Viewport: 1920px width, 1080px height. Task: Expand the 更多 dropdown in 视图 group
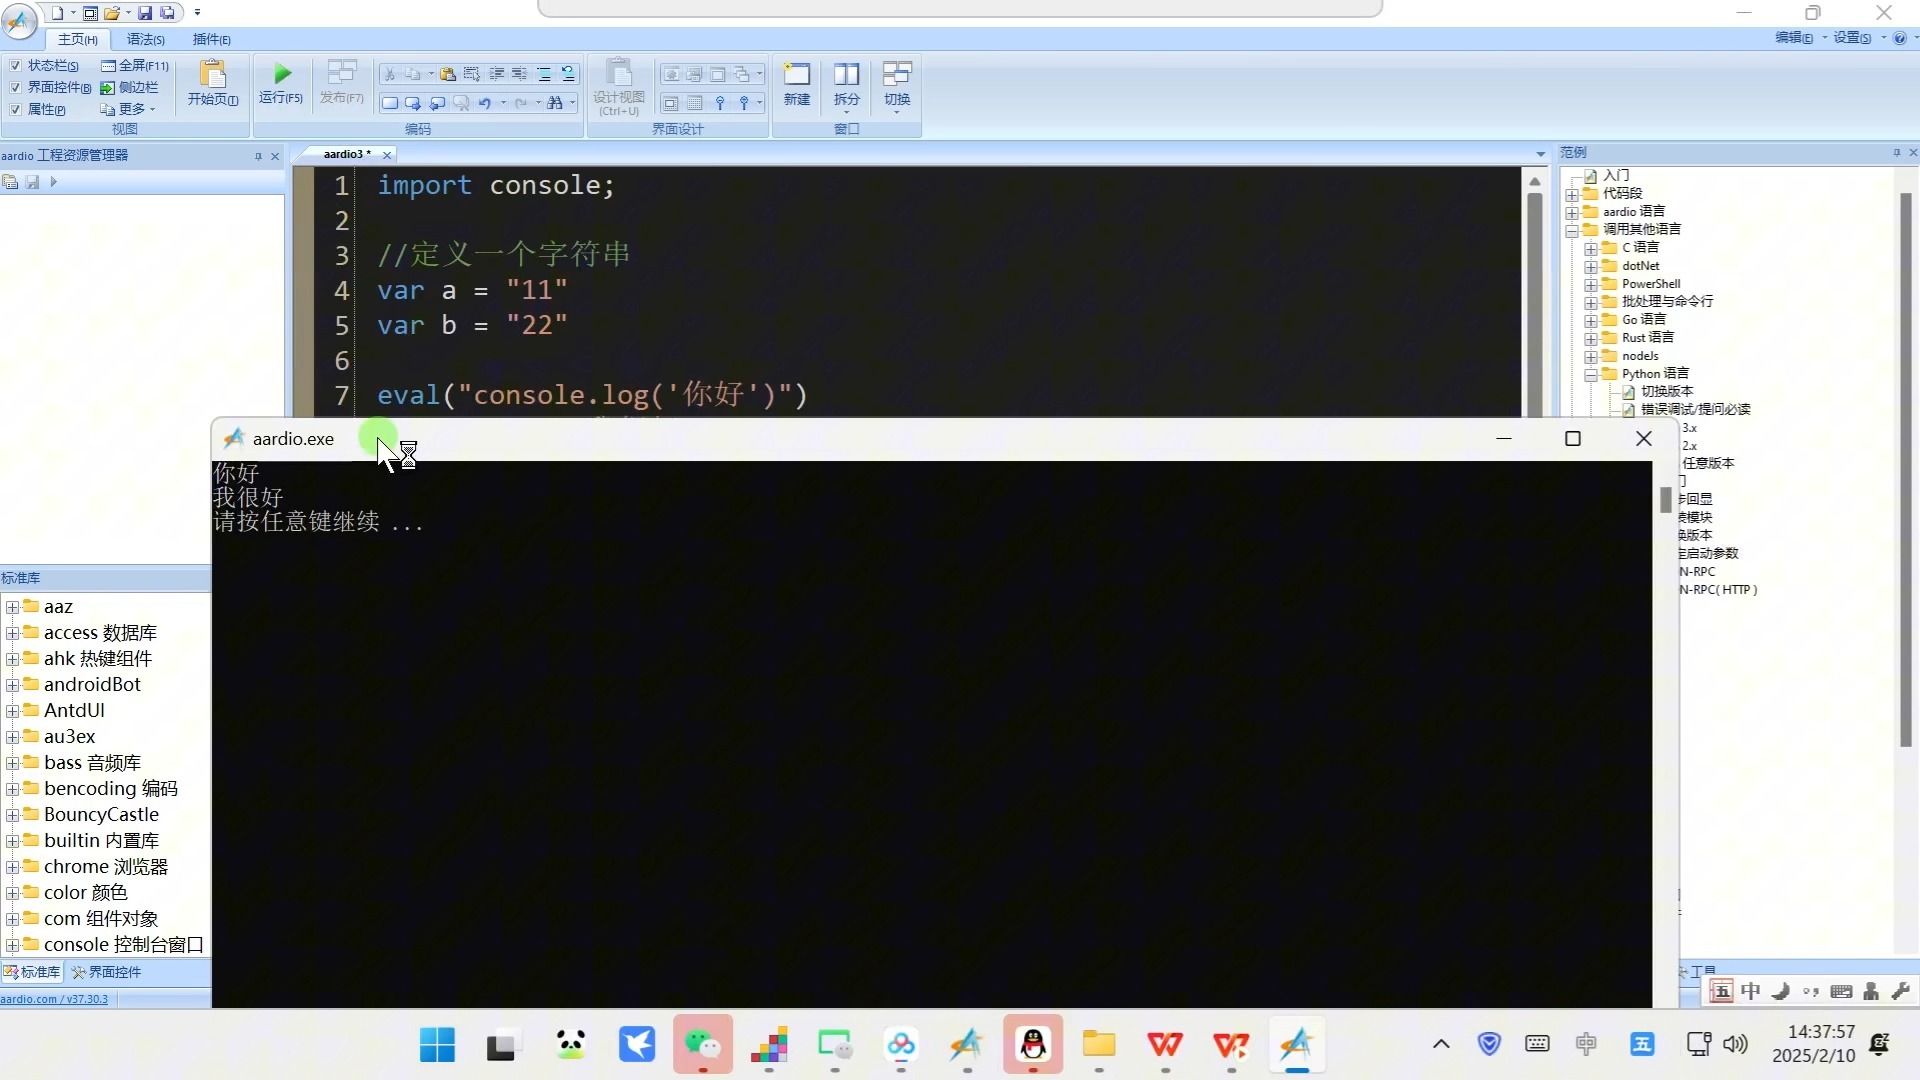click(130, 110)
